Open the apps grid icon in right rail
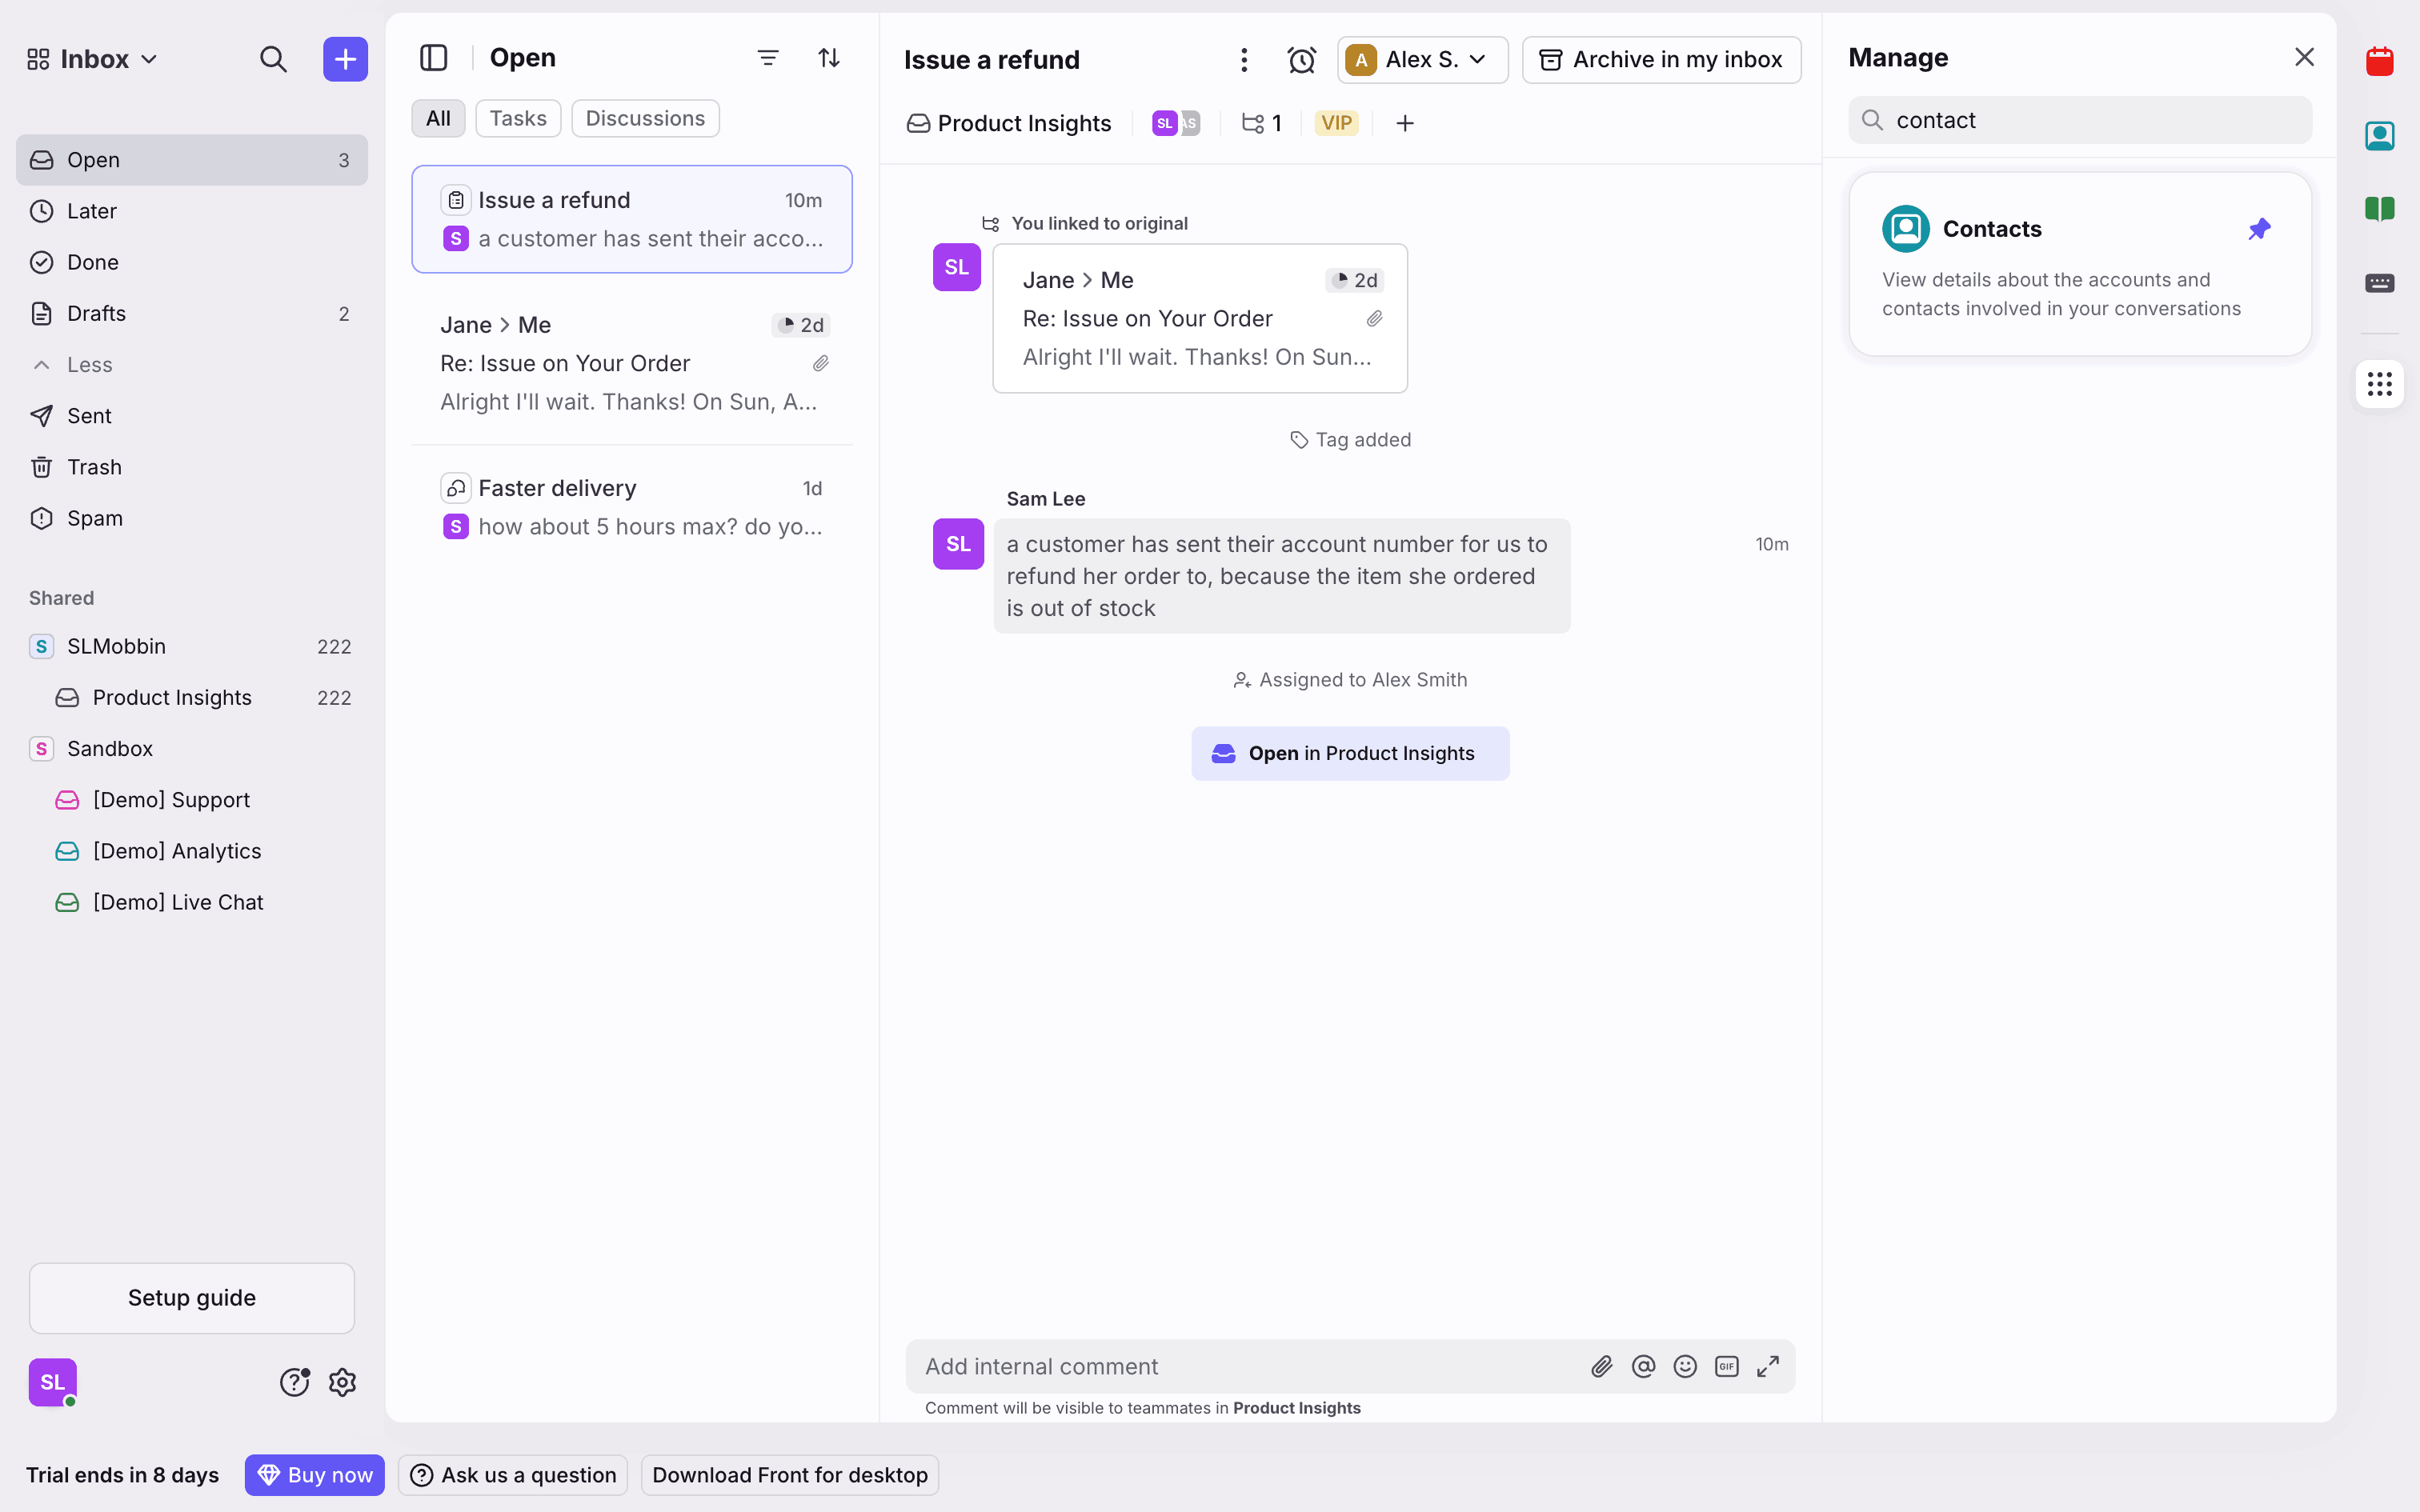Image resolution: width=2420 pixels, height=1512 pixels. coord(2379,384)
